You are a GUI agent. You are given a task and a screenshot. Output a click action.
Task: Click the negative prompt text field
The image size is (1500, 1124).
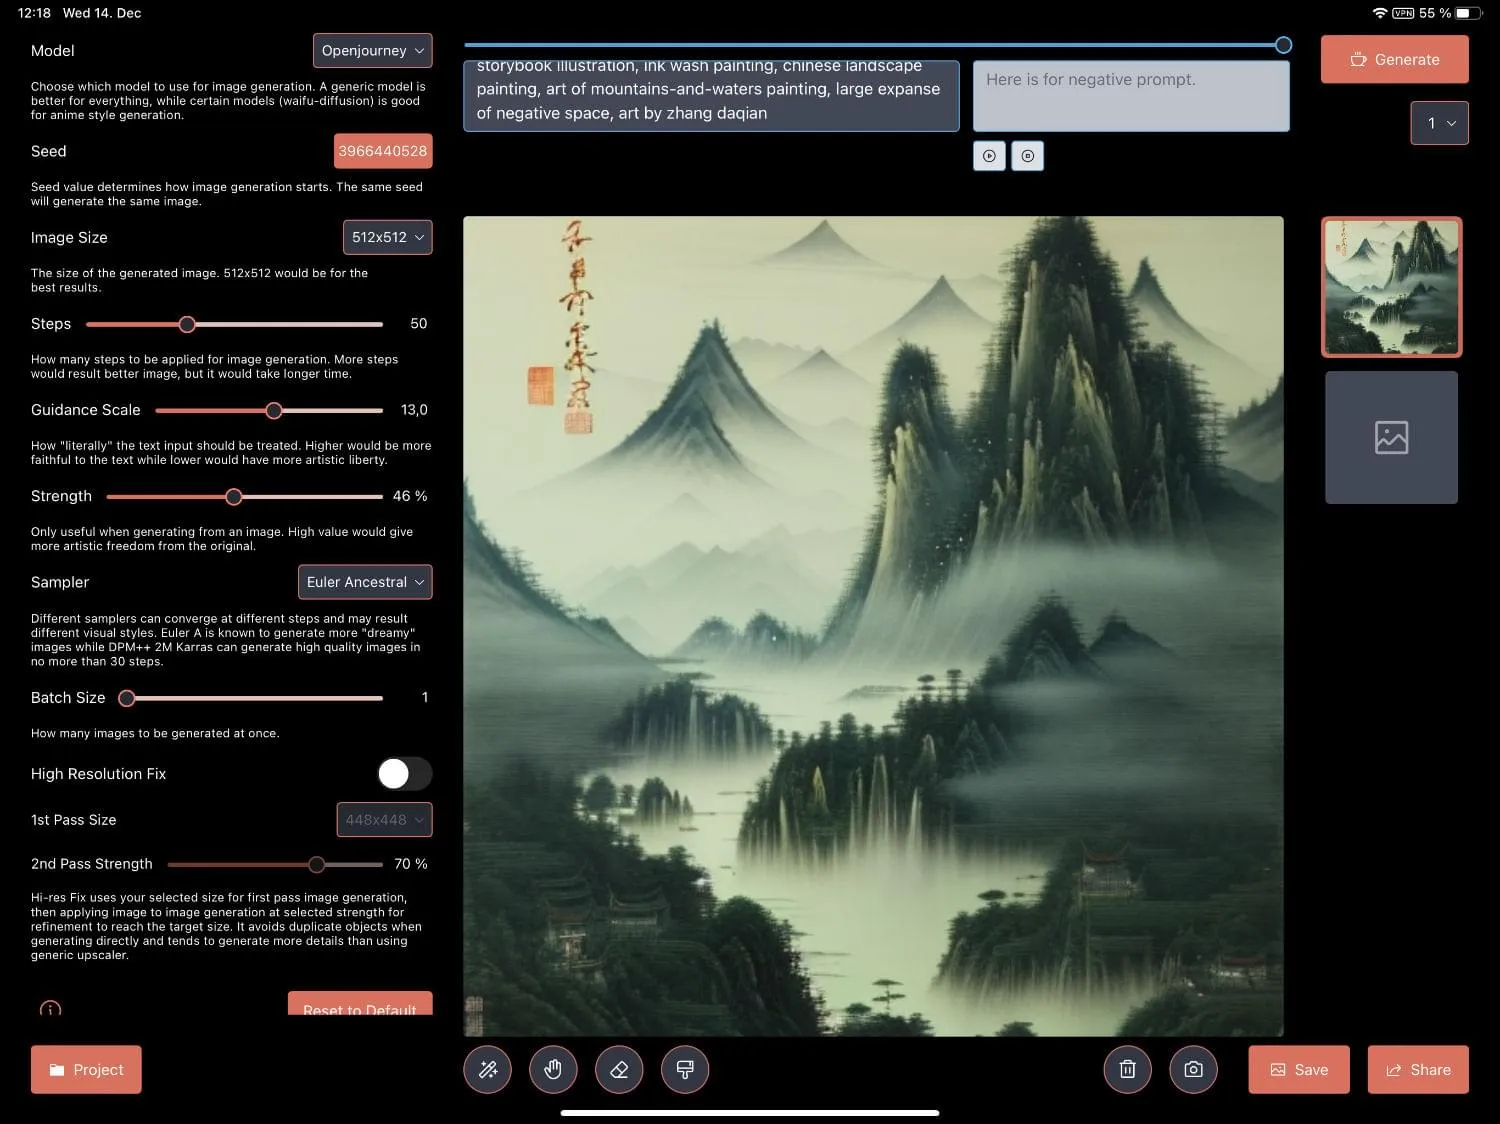pyautogui.click(x=1130, y=96)
